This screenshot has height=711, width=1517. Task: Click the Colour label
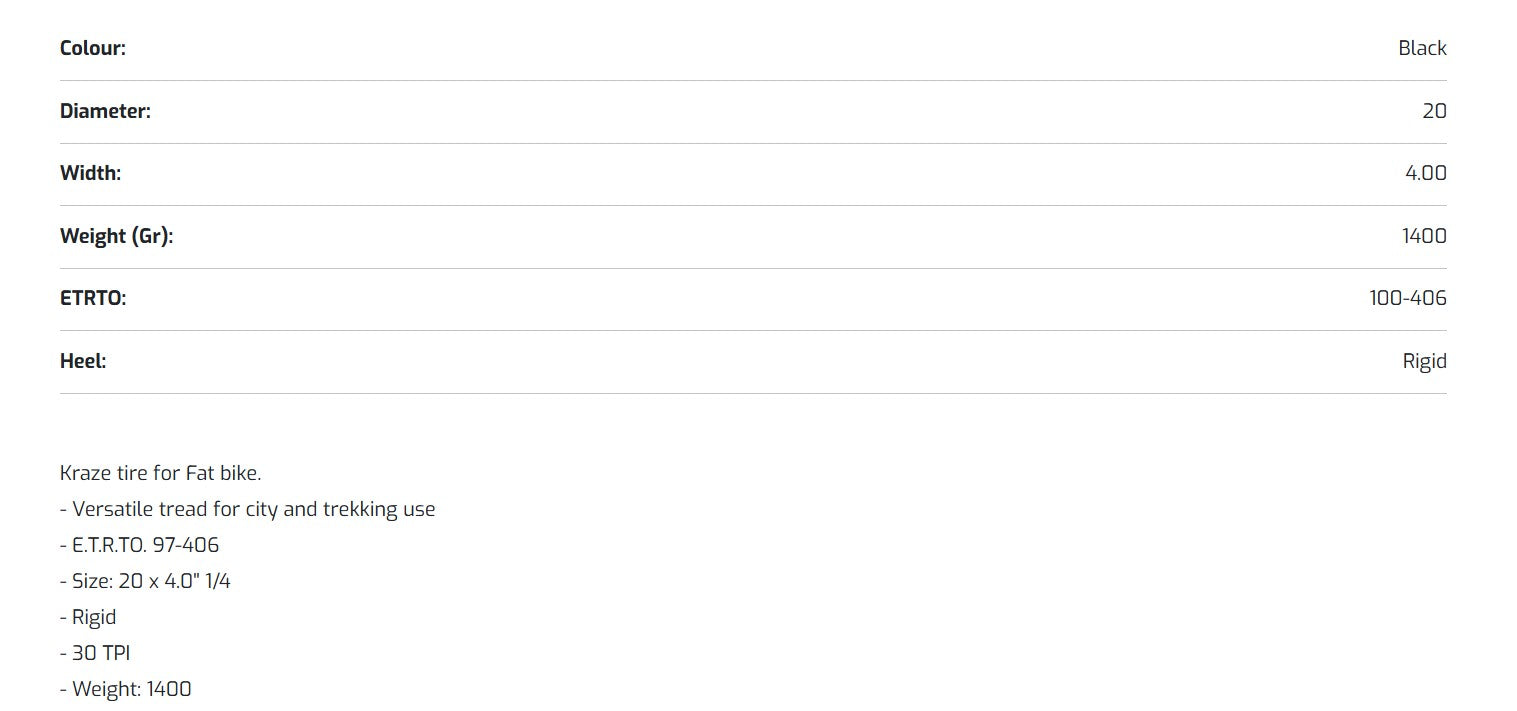(x=93, y=48)
